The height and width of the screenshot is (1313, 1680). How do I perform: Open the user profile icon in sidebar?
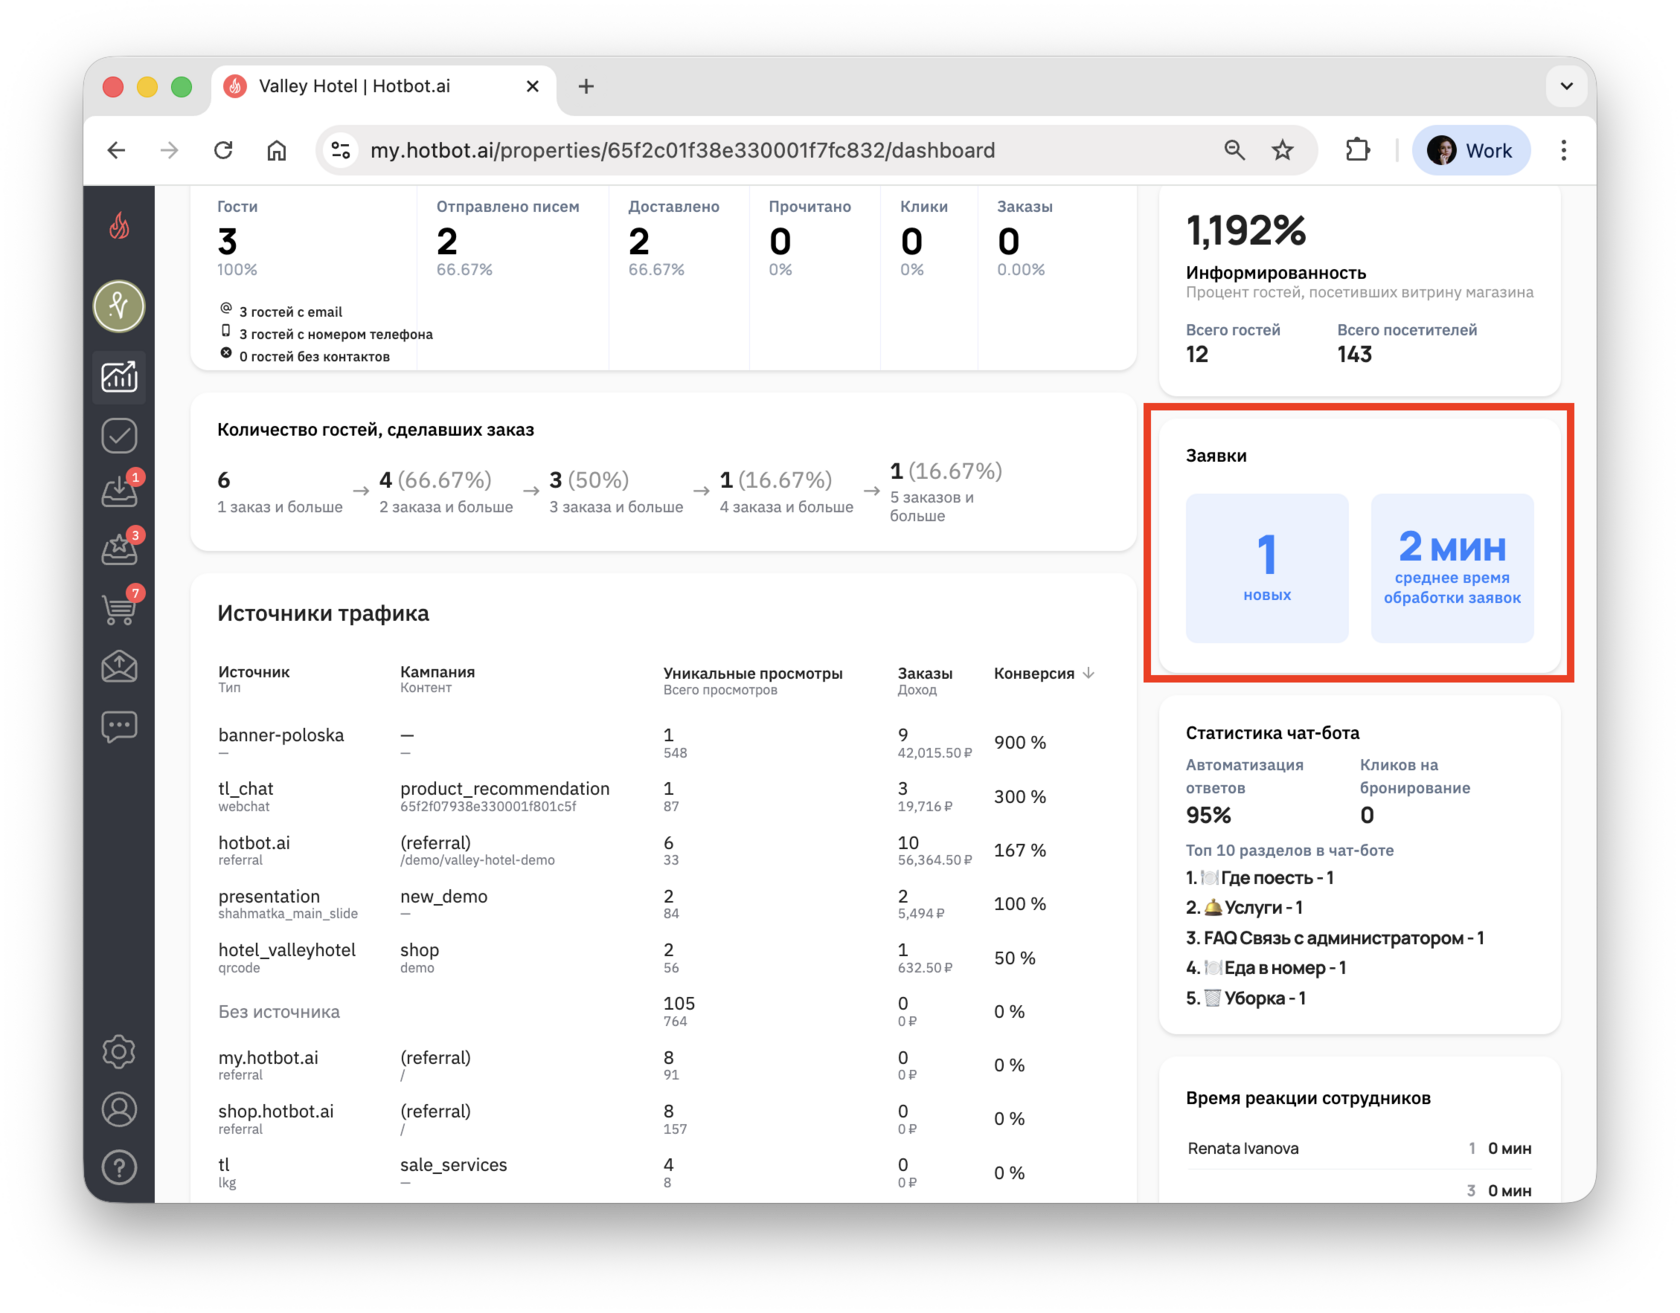119,1109
